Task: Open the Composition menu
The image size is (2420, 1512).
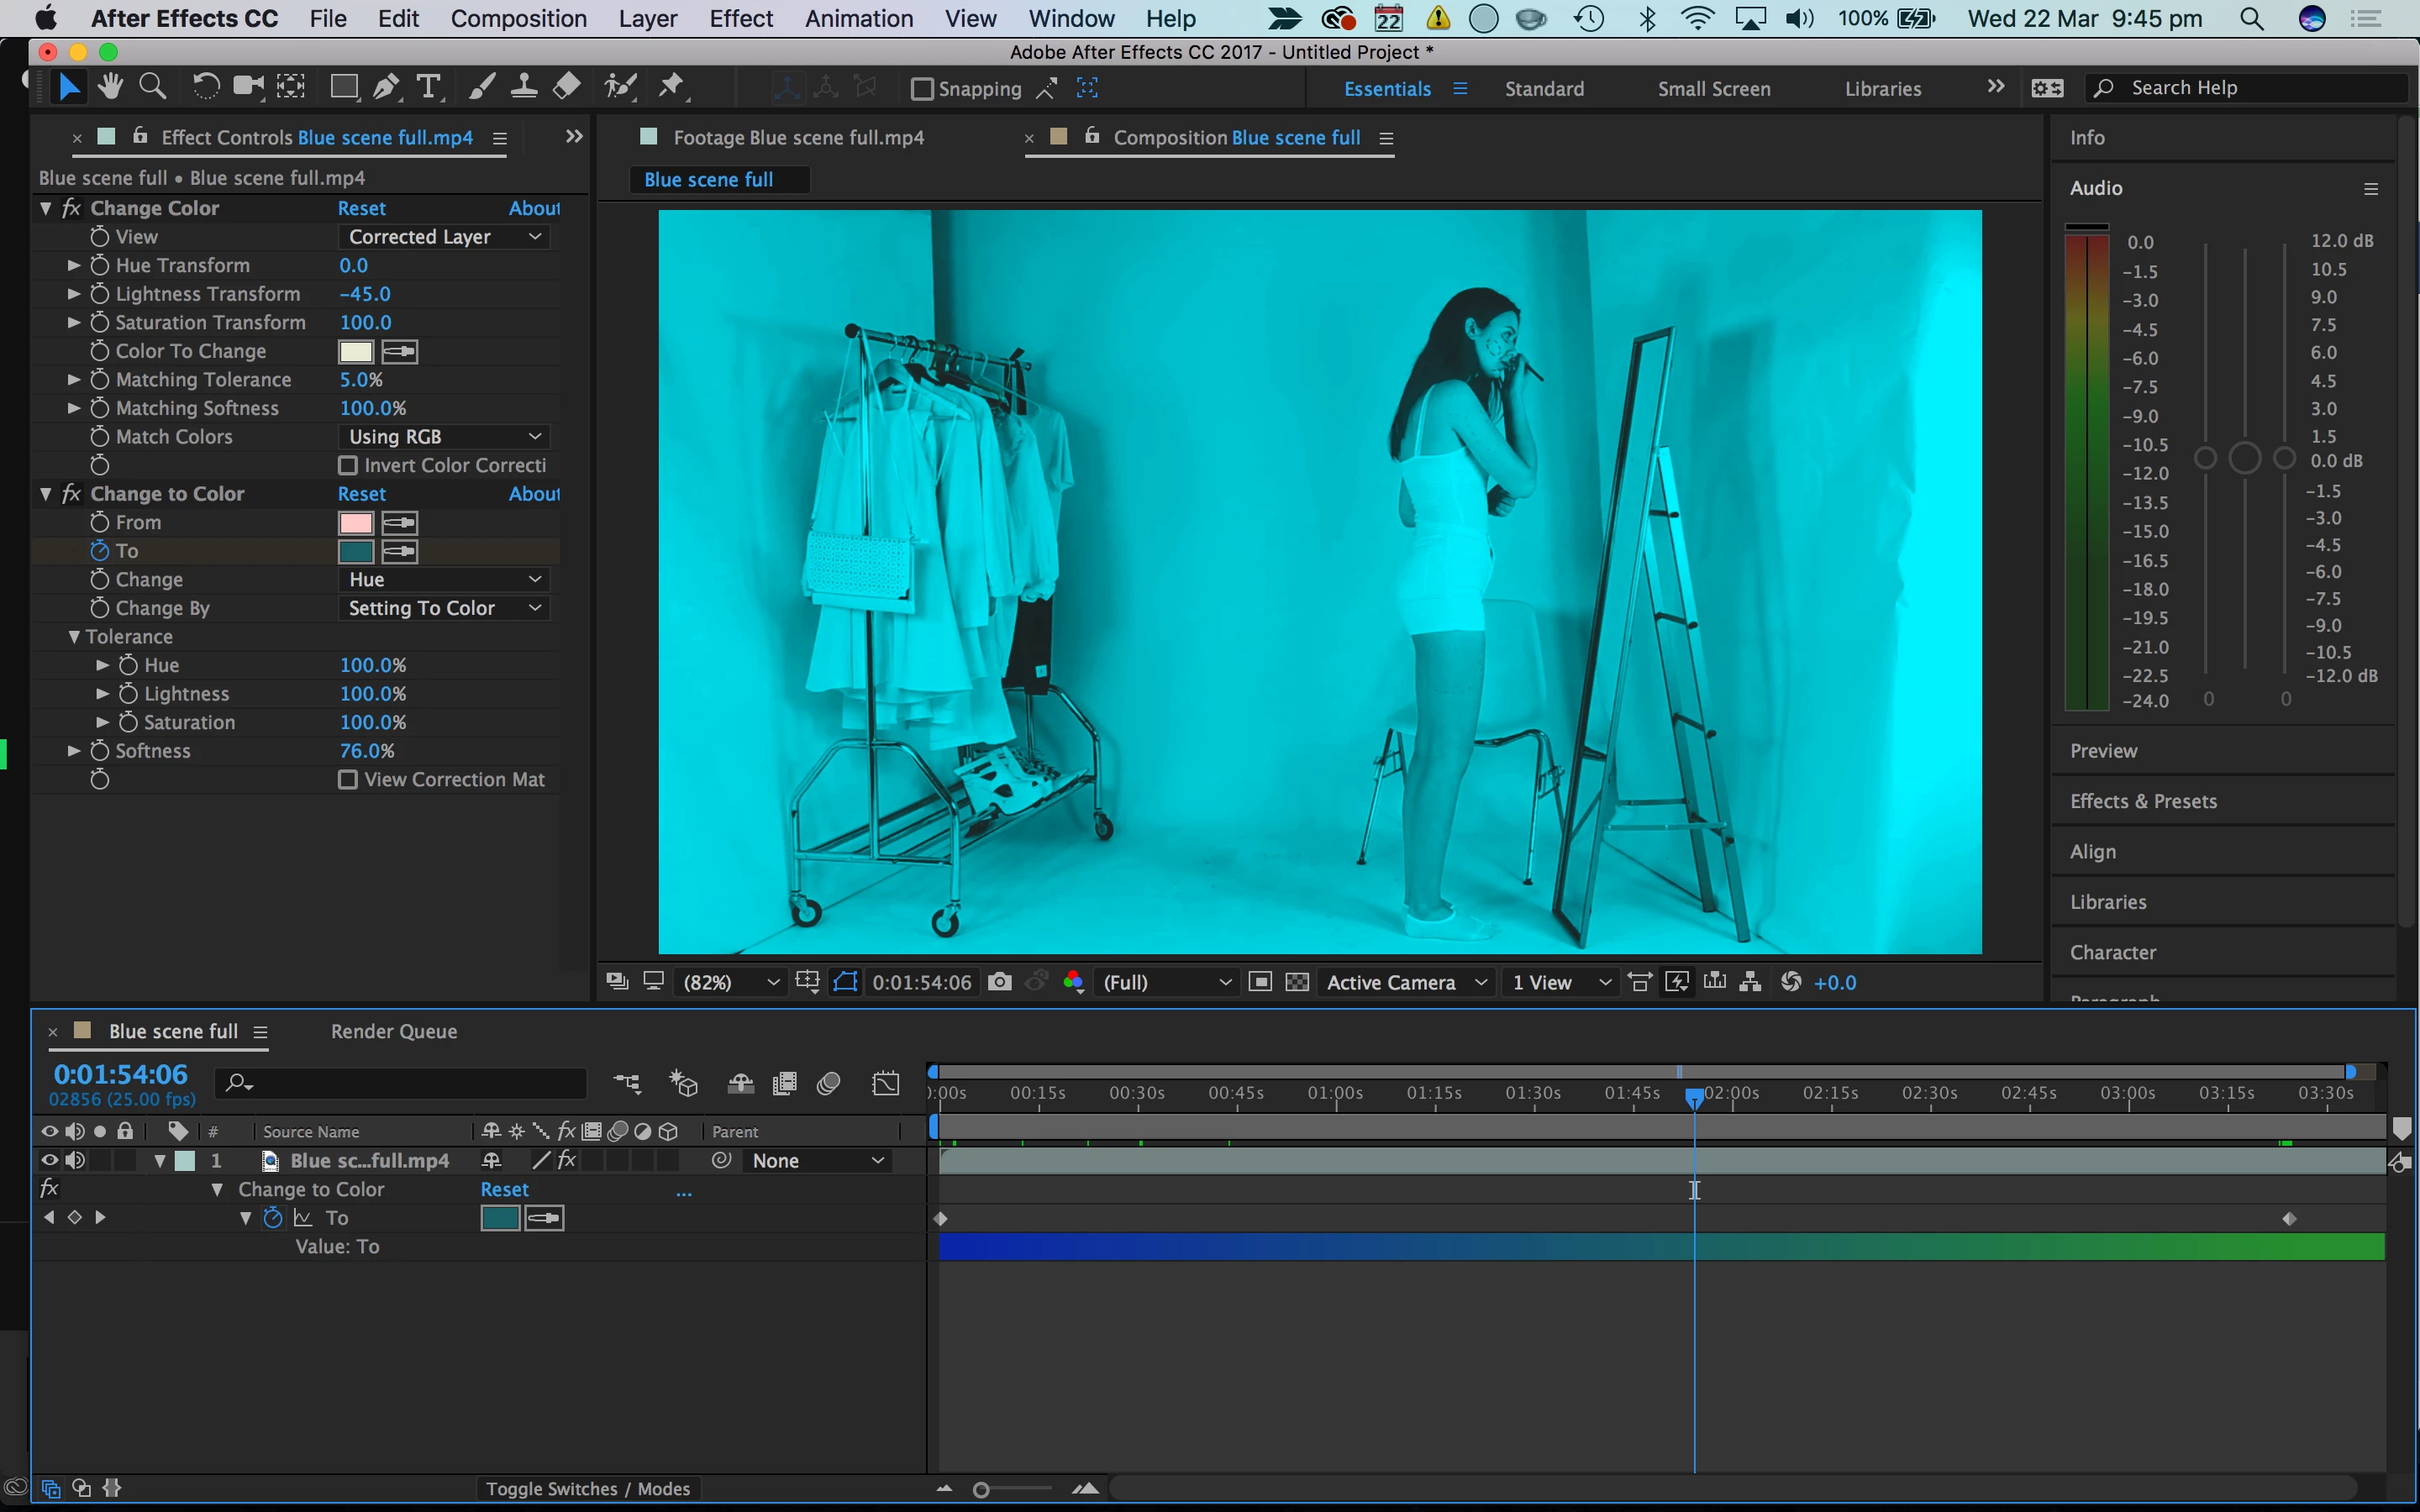Action: [518, 18]
